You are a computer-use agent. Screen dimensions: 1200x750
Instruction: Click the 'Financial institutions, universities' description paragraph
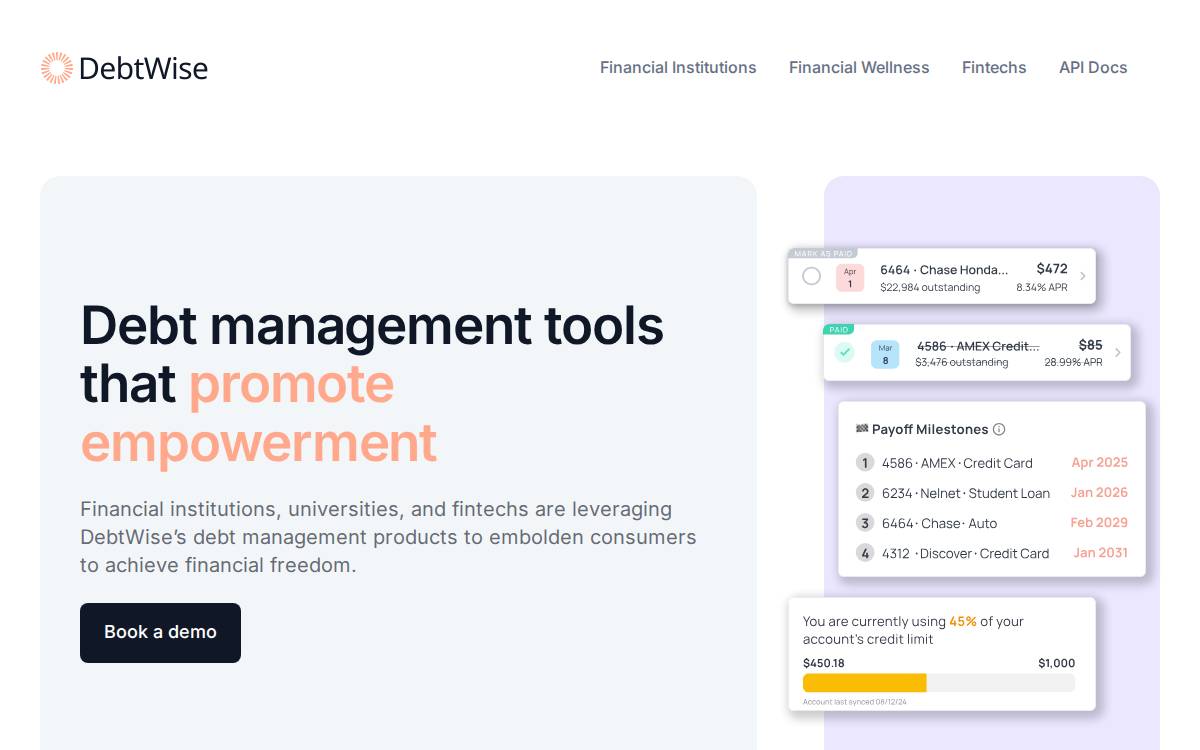(x=388, y=537)
